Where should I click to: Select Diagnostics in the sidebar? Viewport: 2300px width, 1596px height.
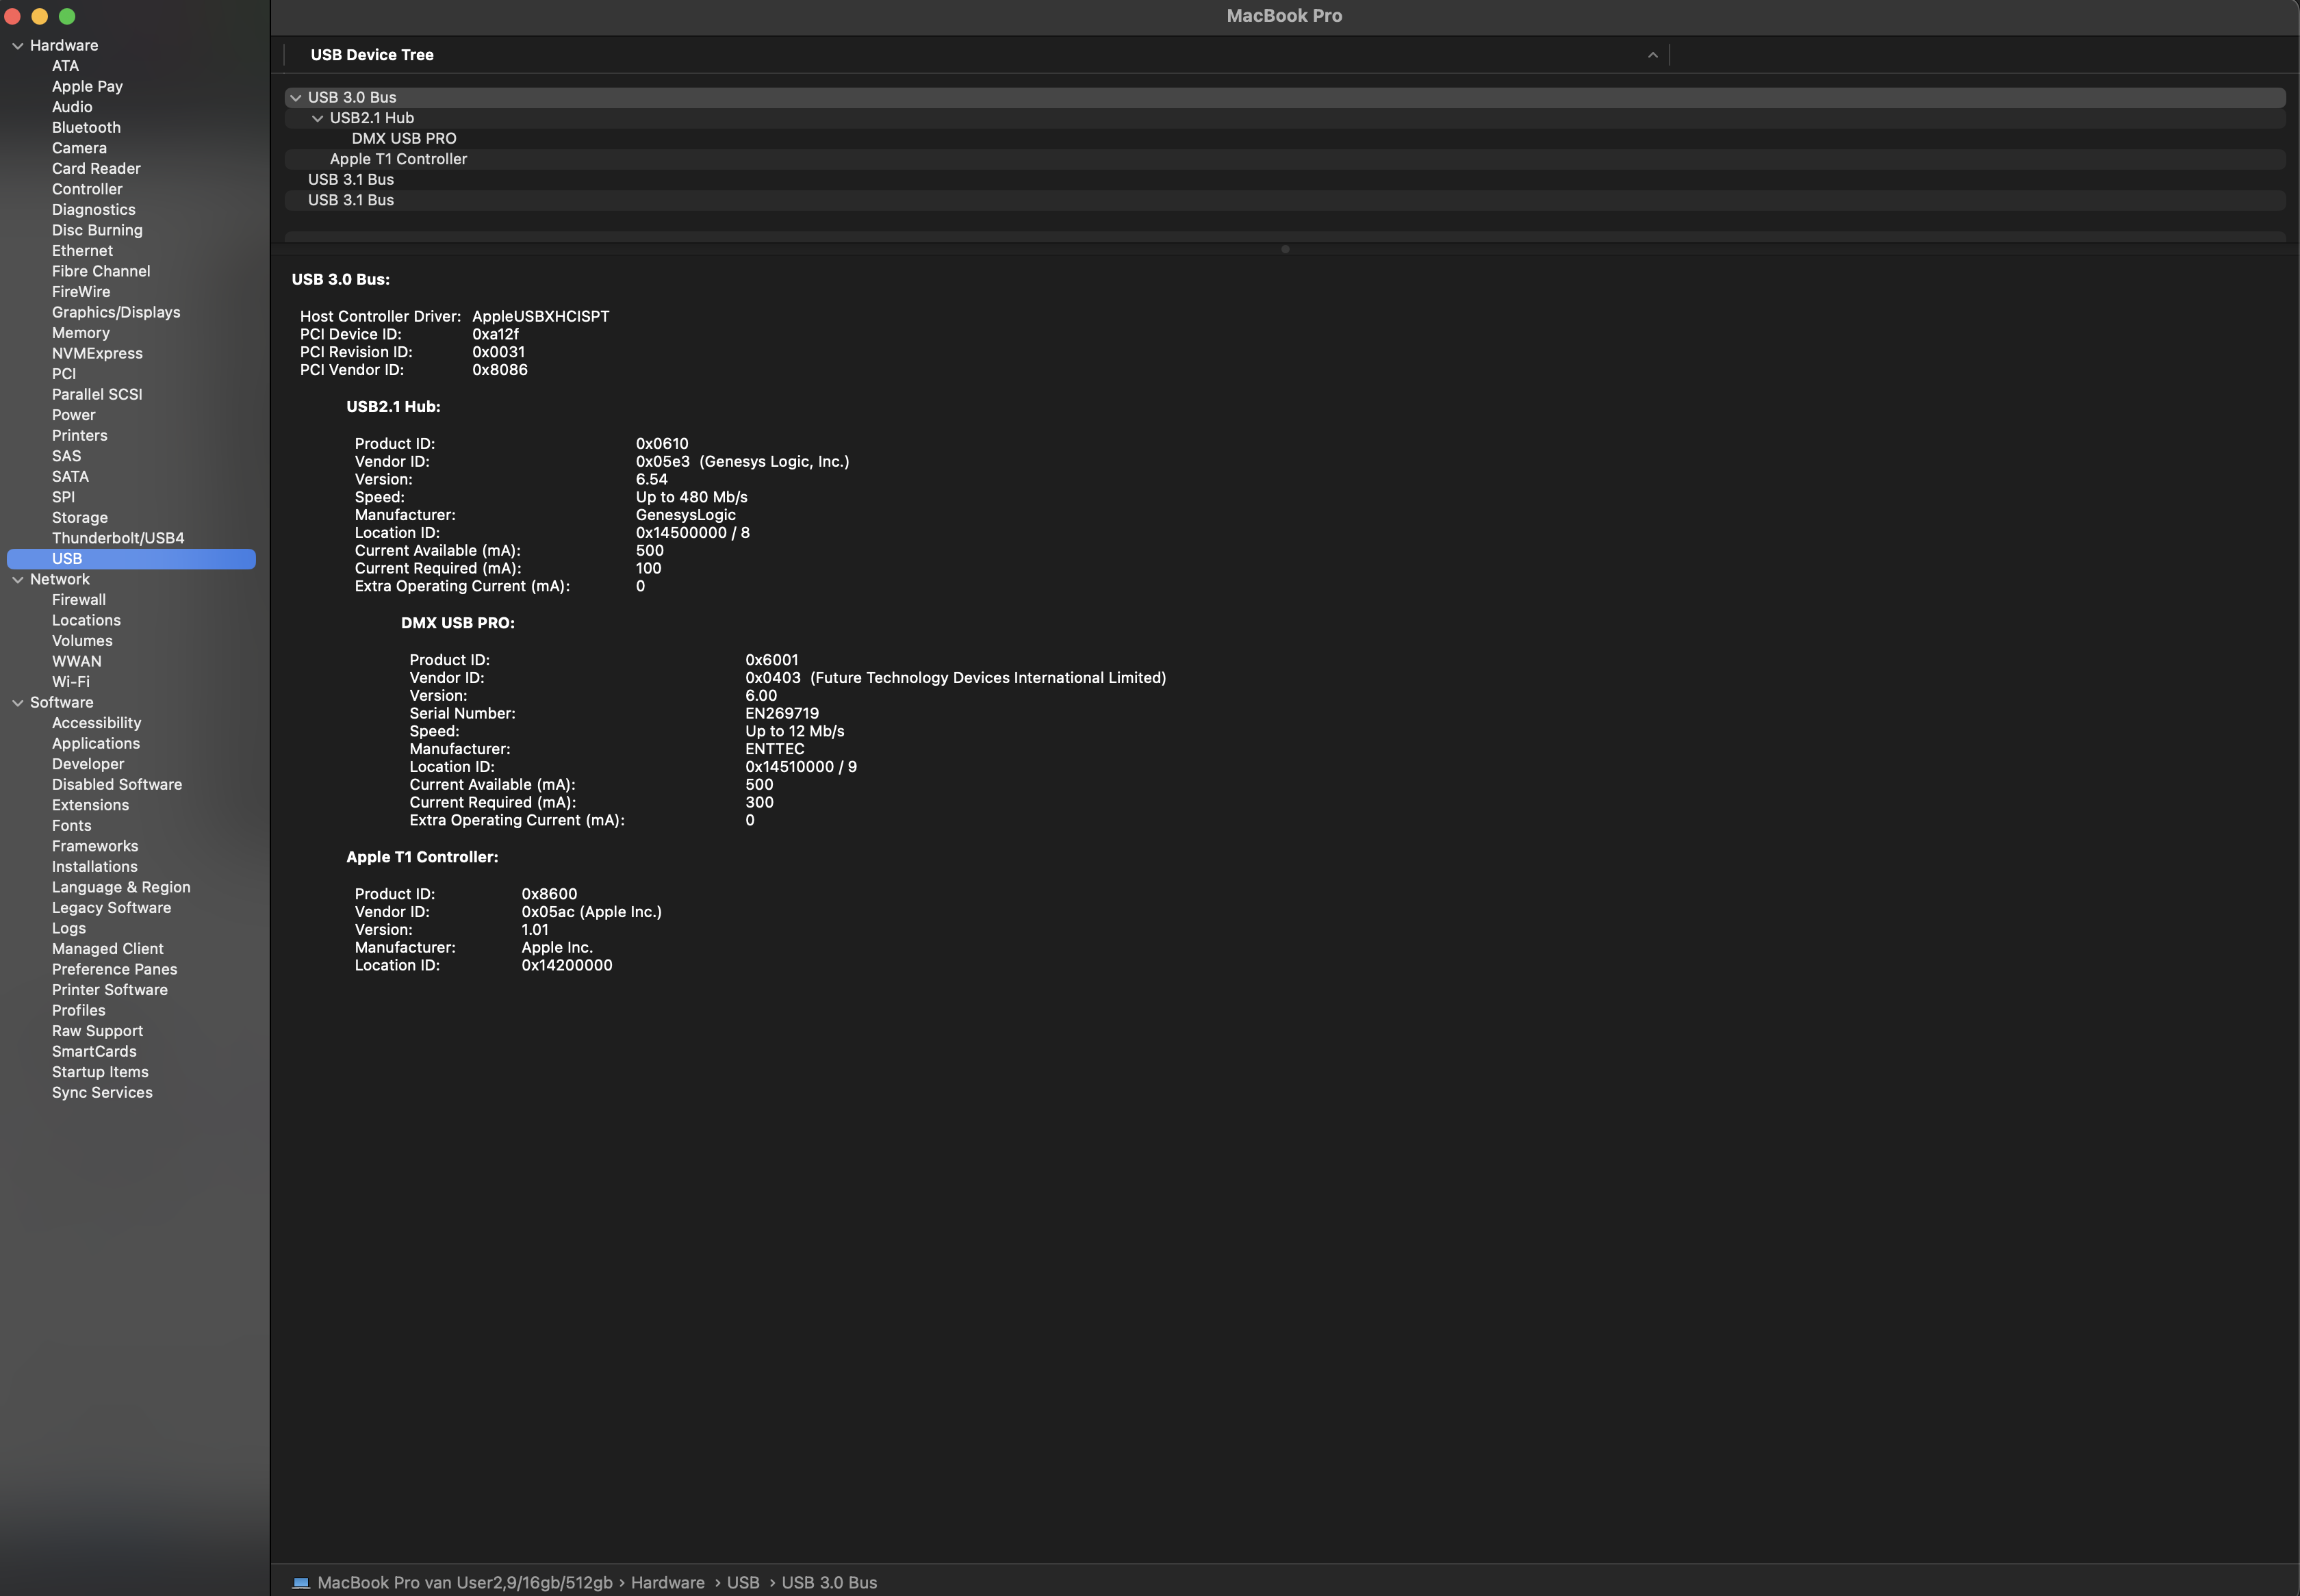point(94,209)
